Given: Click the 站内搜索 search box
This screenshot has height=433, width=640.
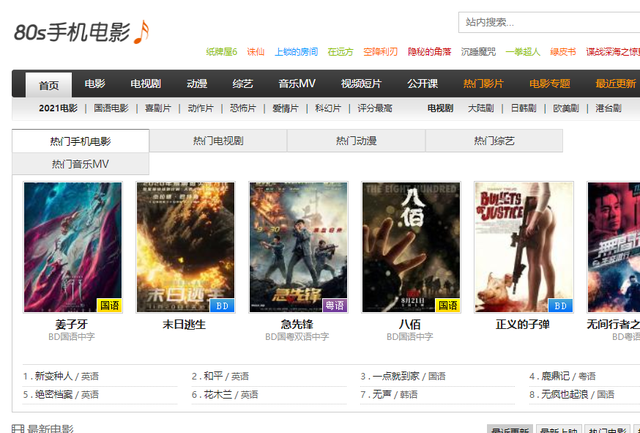Looking at the screenshot, I should tap(549, 22).
